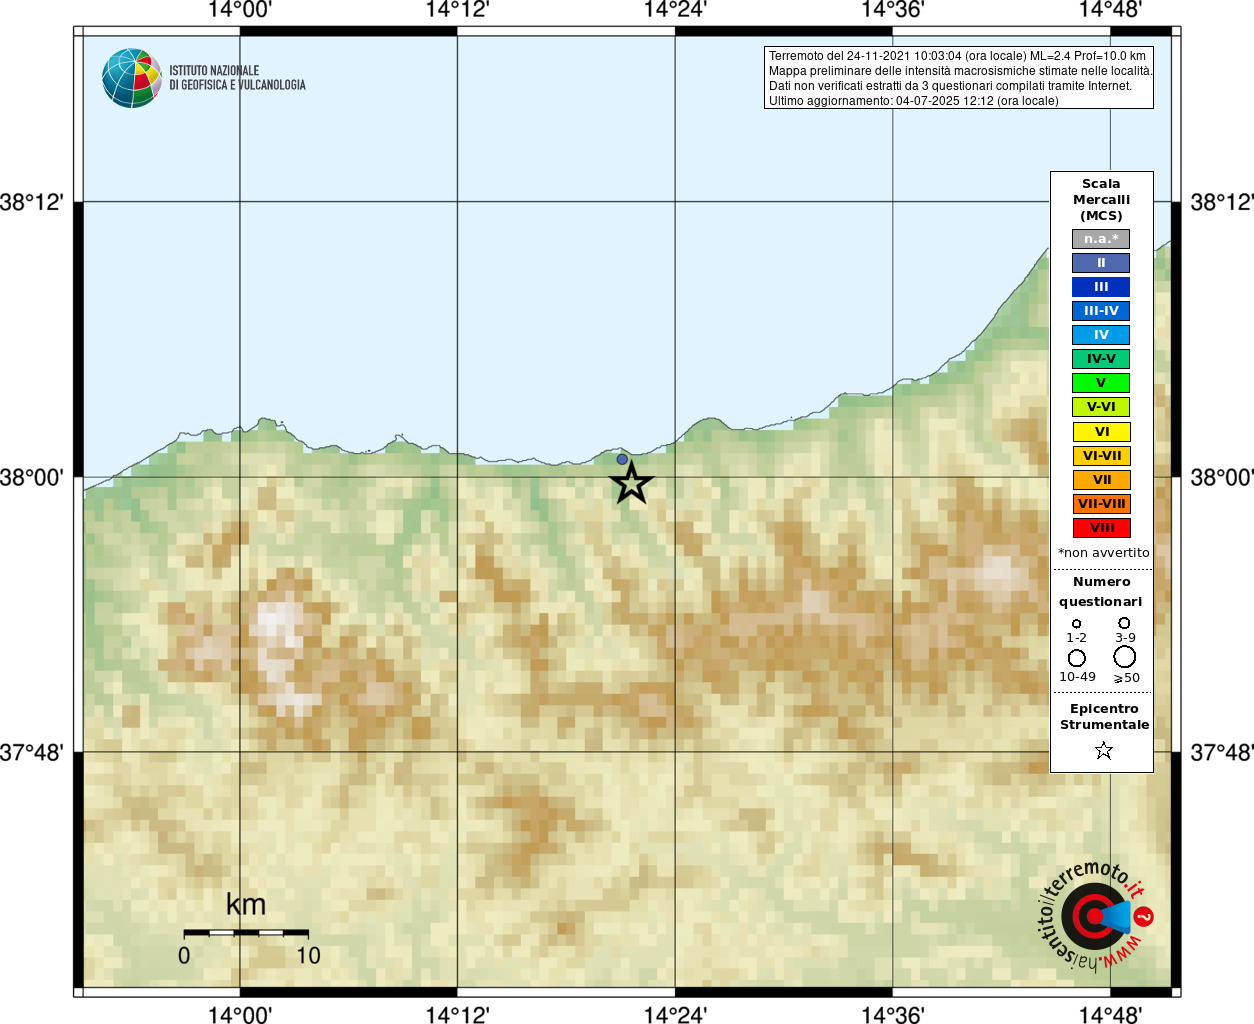Click the intensity III legend swatch
Image resolution: width=1254 pixels, height=1024 pixels.
(x=1101, y=287)
